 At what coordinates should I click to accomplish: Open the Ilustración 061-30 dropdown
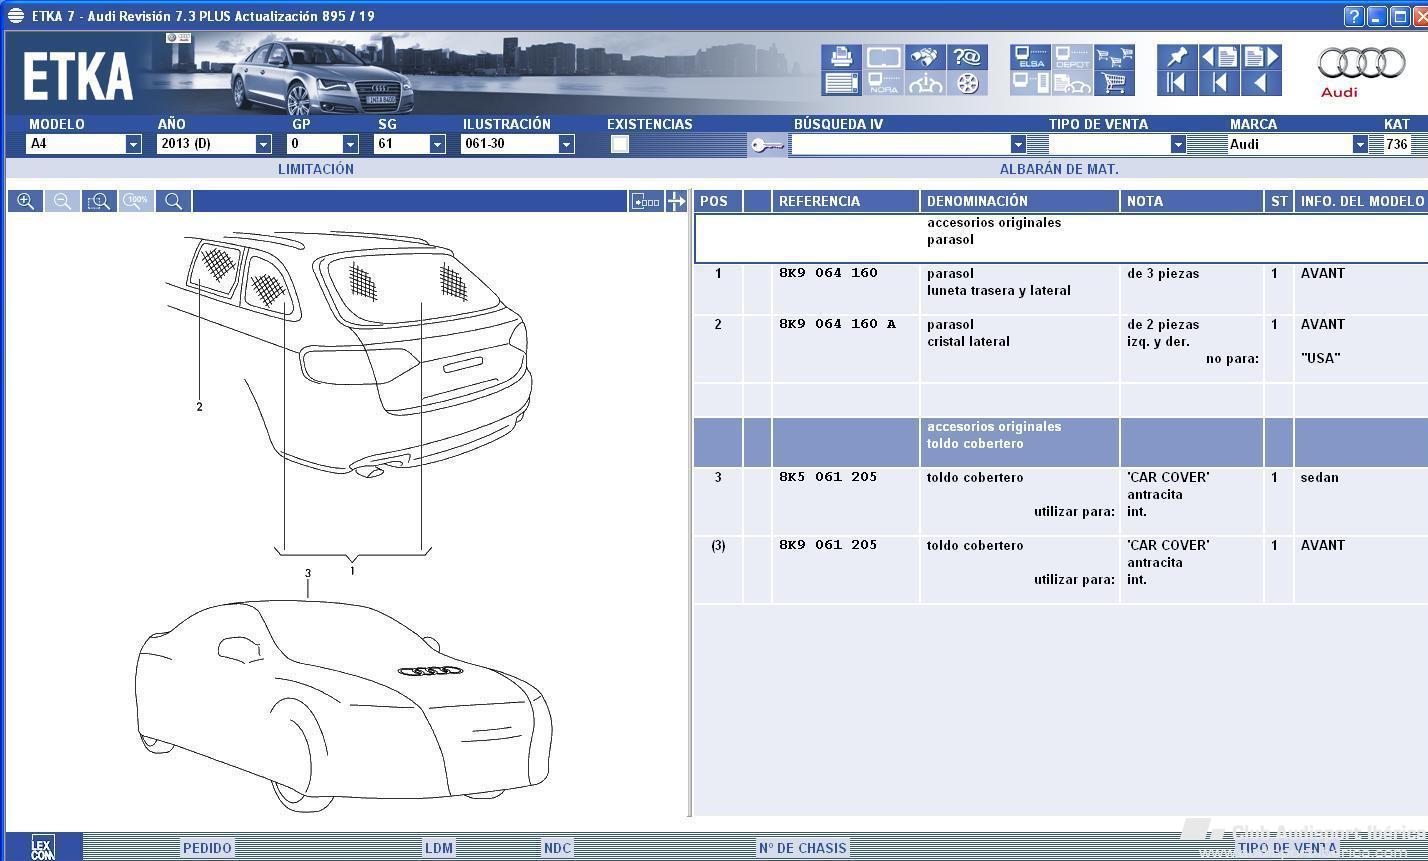click(566, 144)
